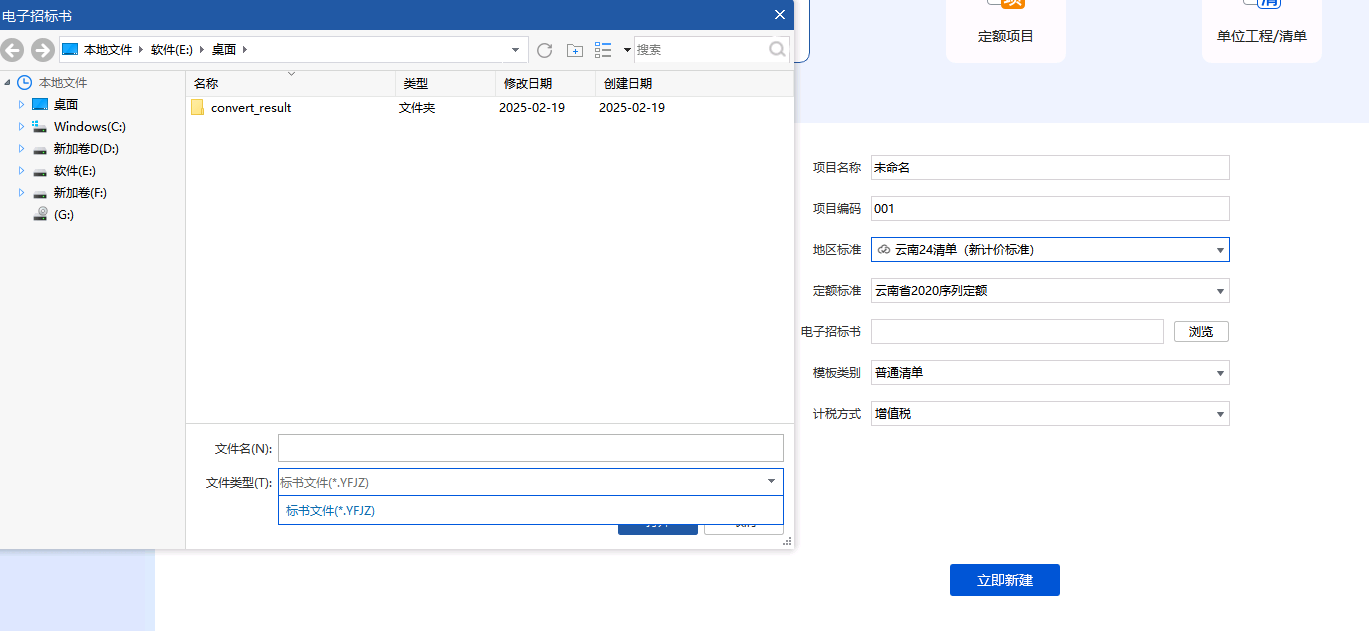This screenshot has height=631, width=1369.
Task: Click the back navigation arrow
Action: click(13, 49)
